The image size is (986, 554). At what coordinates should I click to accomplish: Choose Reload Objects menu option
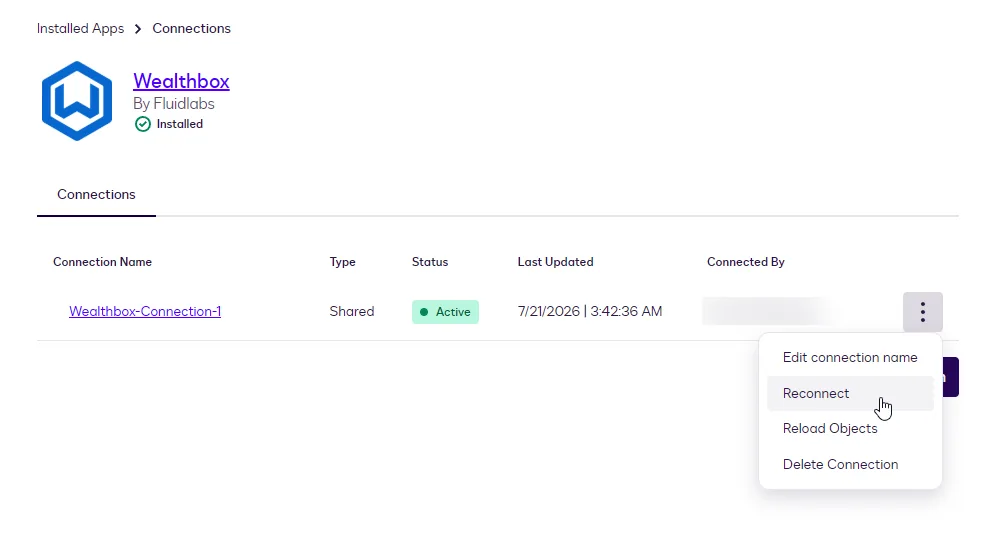[x=850, y=428]
